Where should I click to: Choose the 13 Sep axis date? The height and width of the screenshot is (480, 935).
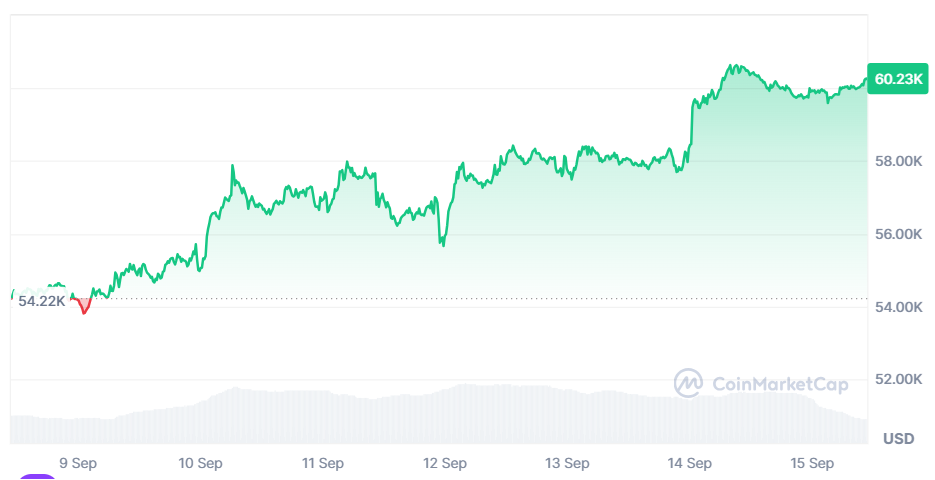(568, 463)
